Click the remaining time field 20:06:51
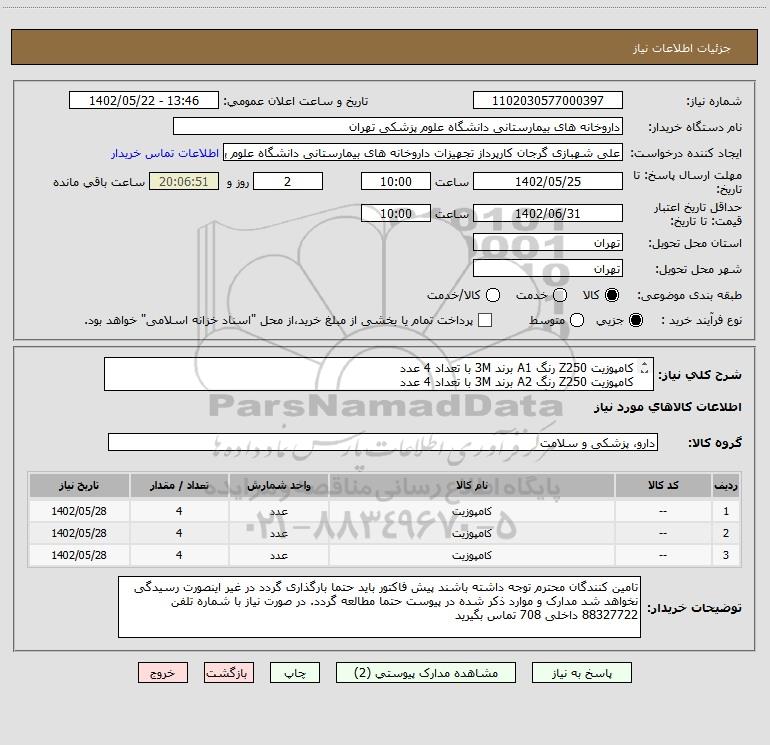Screen dimensions: 770x745 (184, 182)
